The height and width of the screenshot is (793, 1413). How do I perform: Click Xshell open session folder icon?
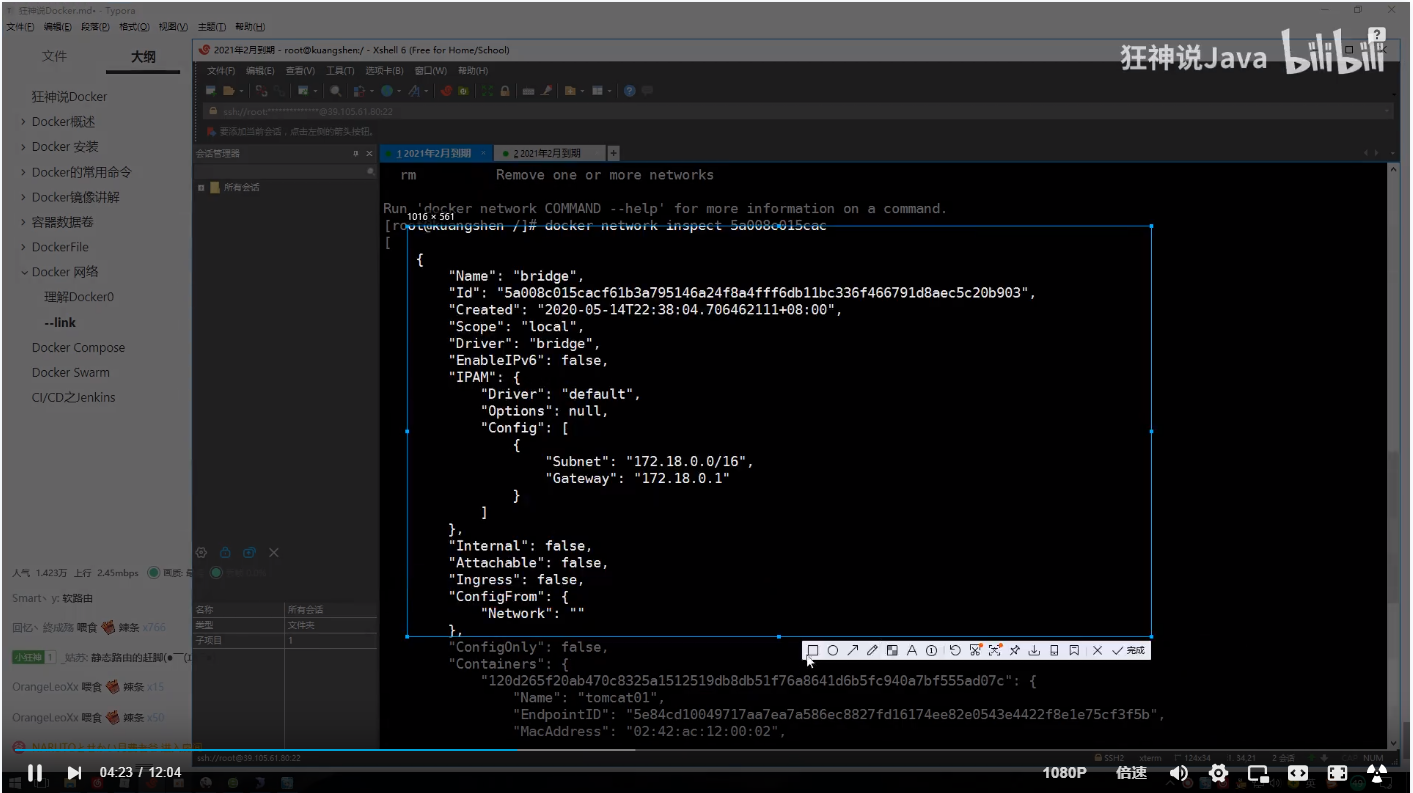(x=230, y=90)
